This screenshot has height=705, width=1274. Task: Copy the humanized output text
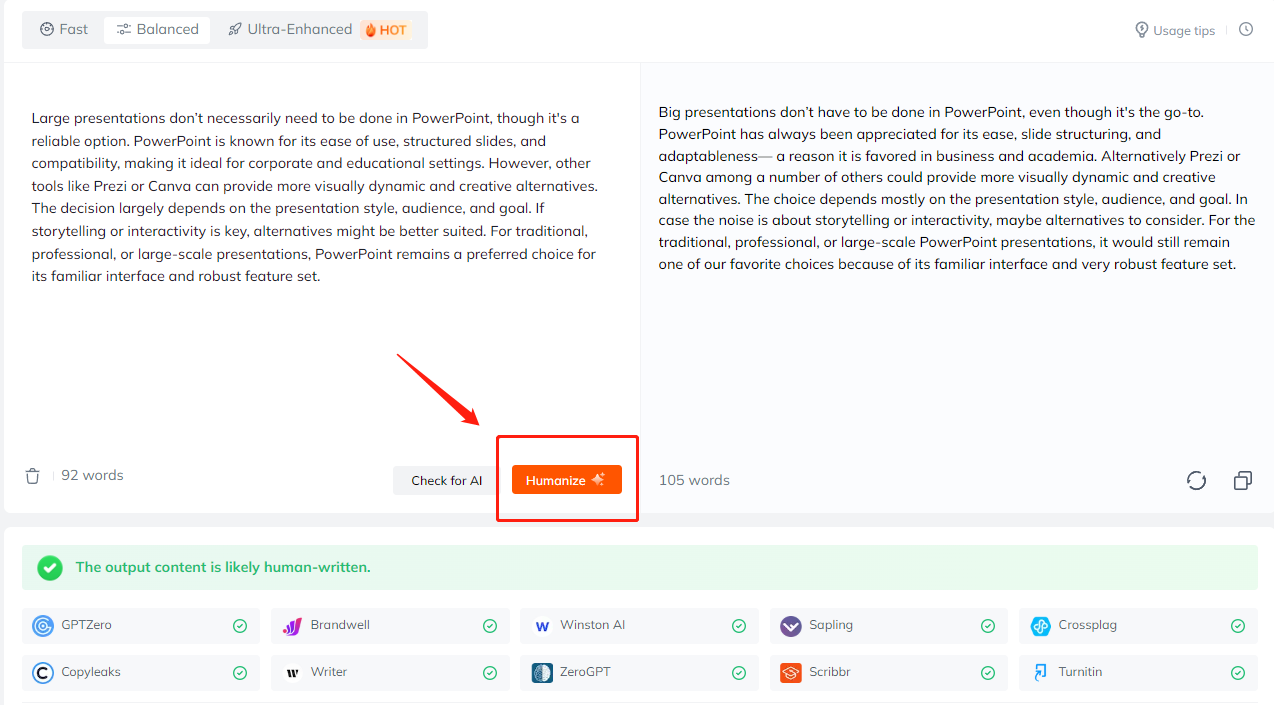click(x=1242, y=481)
